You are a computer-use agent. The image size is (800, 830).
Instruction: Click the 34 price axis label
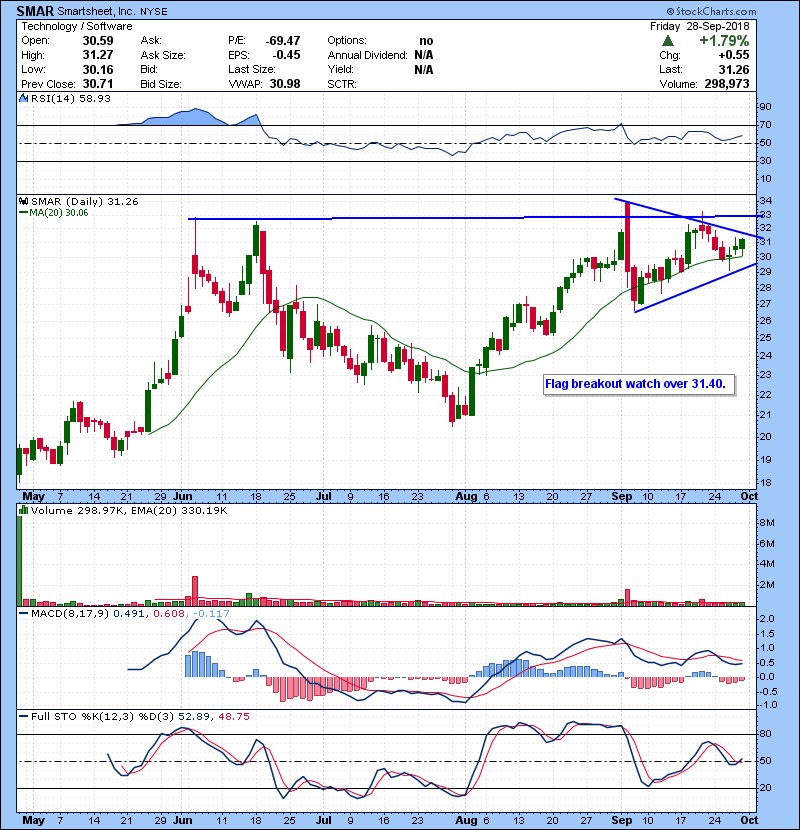[766, 201]
